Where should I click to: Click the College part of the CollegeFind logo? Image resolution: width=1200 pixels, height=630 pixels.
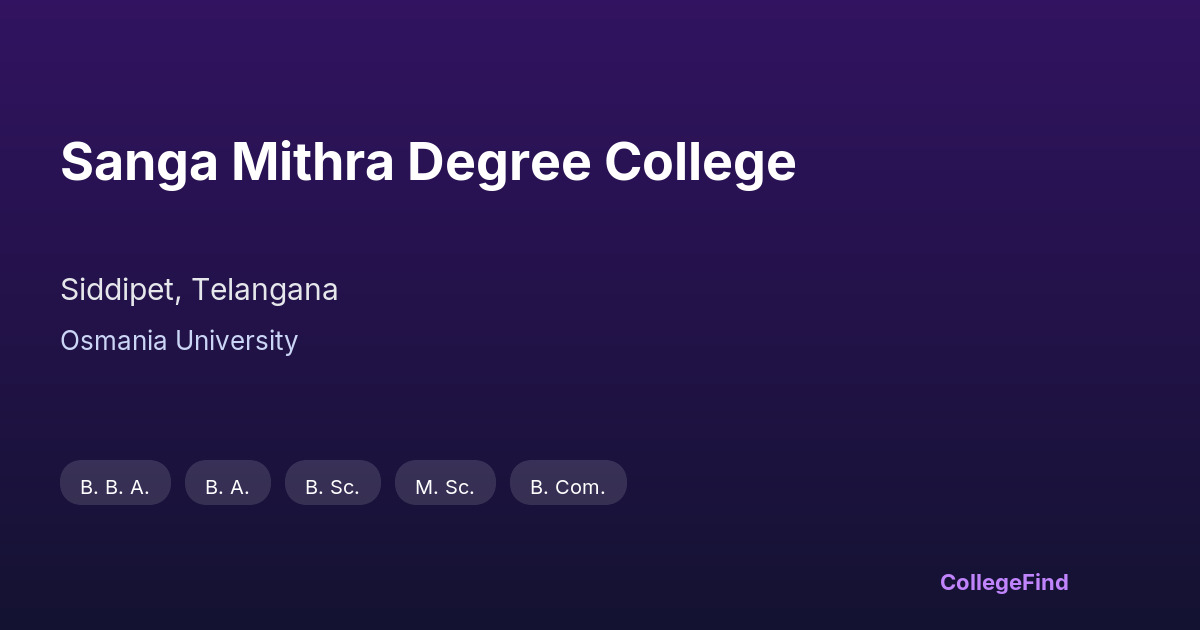click(978, 582)
